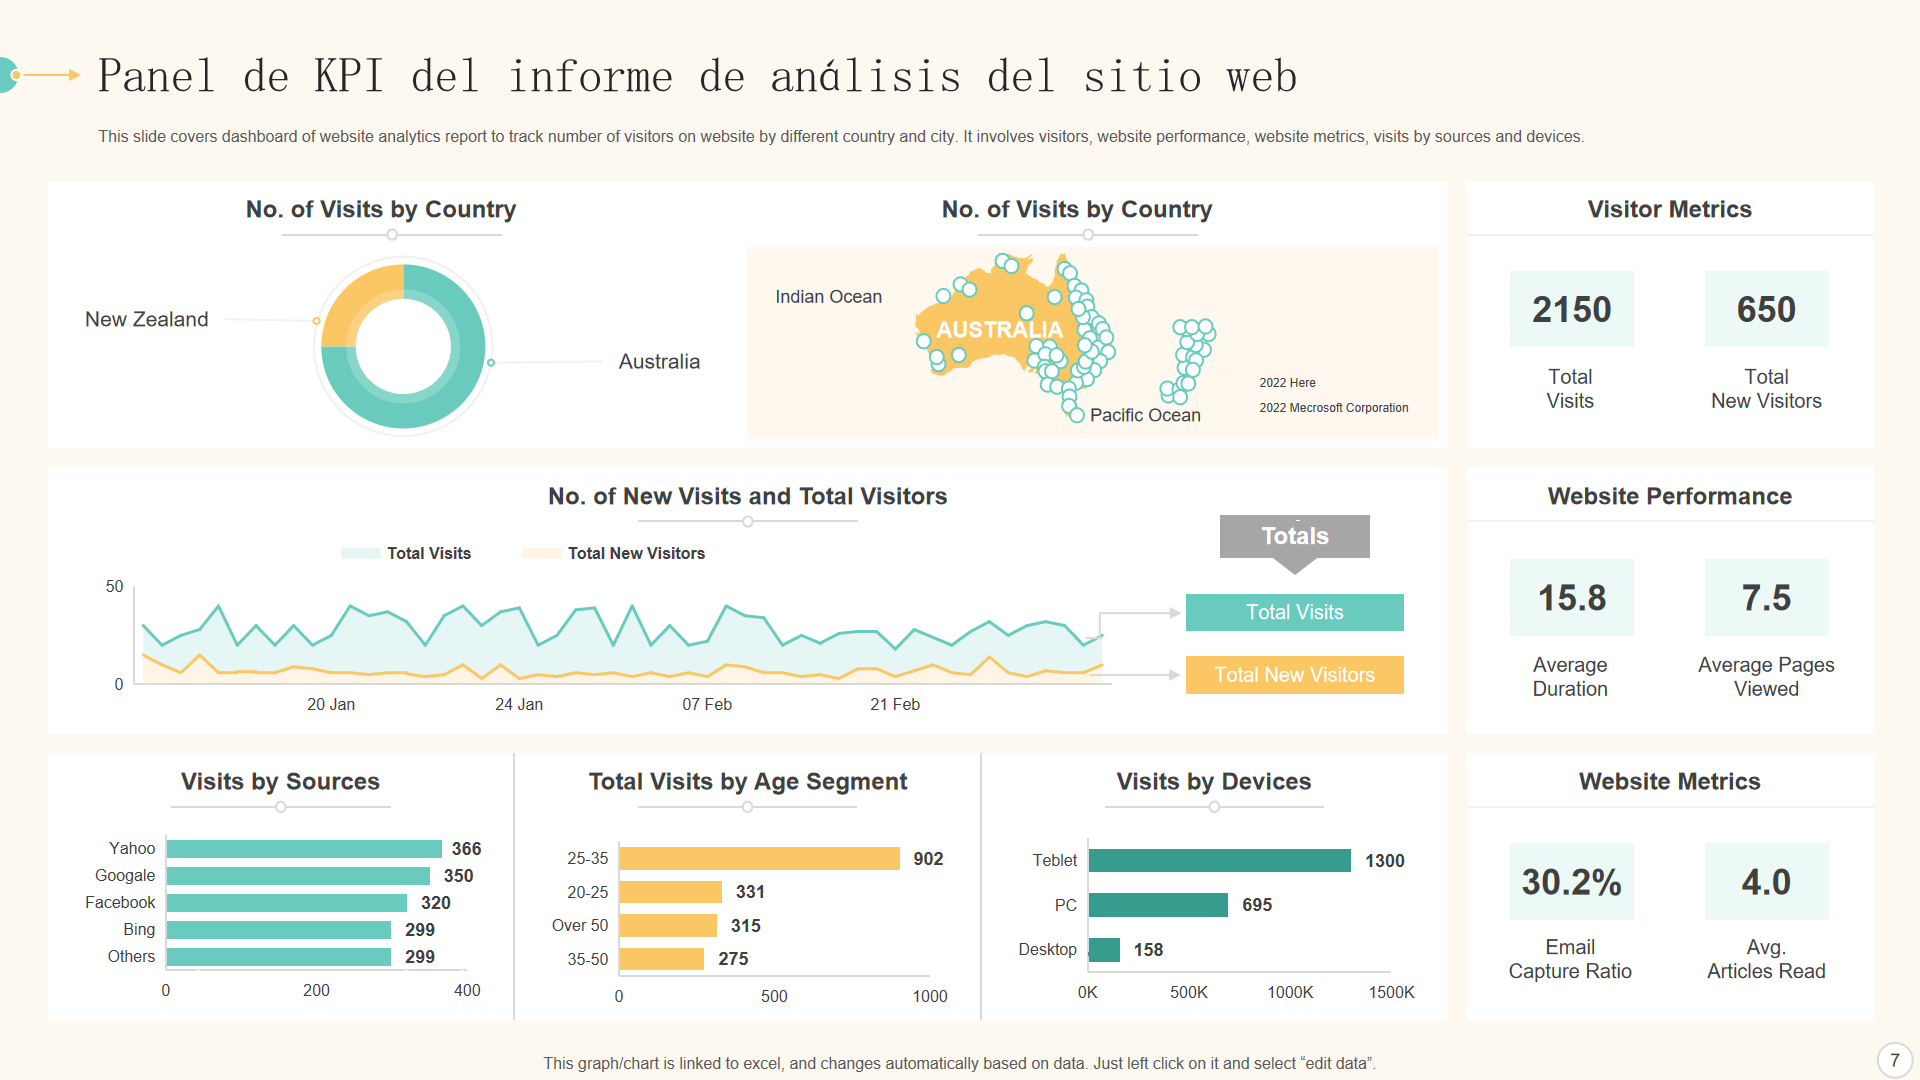Screen dimensions: 1920x1080
Task: Select the Yahoo bar in Visits by Sources
Action: [304, 849]
